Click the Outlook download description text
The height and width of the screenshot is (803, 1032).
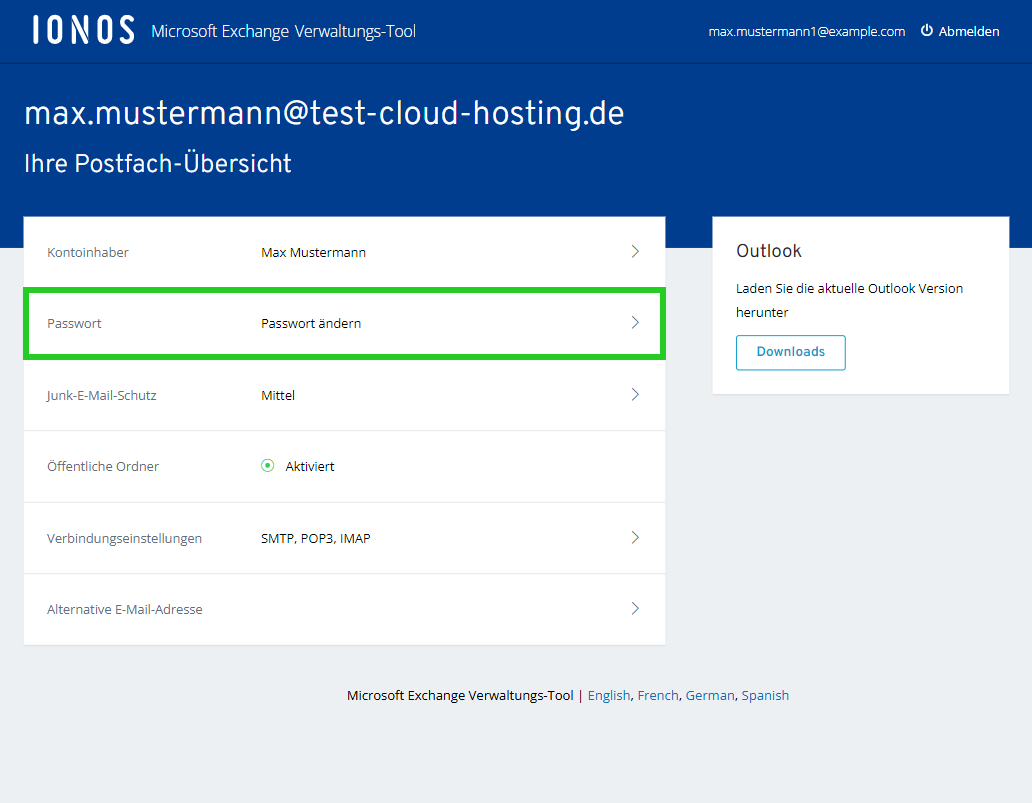pyautogui.click(x=849, y=300)
